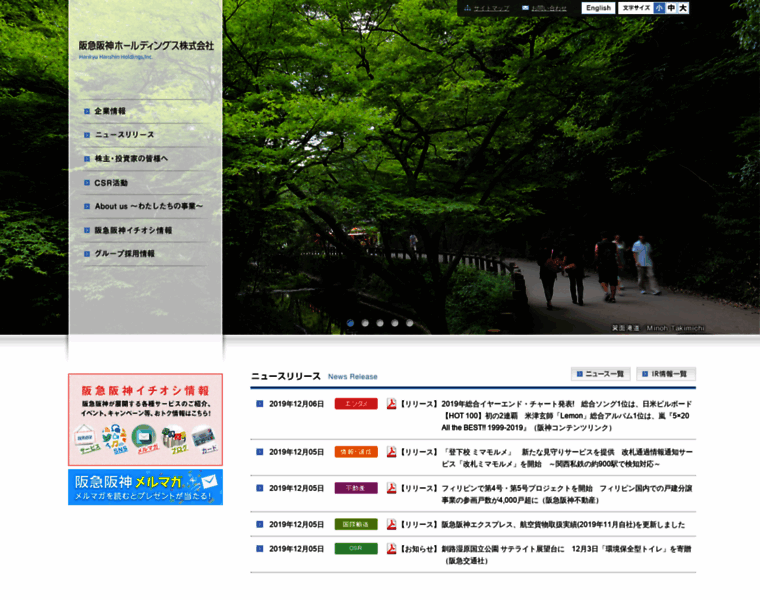Screen dimensions: 760x600
Task: Switch site language to English
Action: (x=598, y=8)
